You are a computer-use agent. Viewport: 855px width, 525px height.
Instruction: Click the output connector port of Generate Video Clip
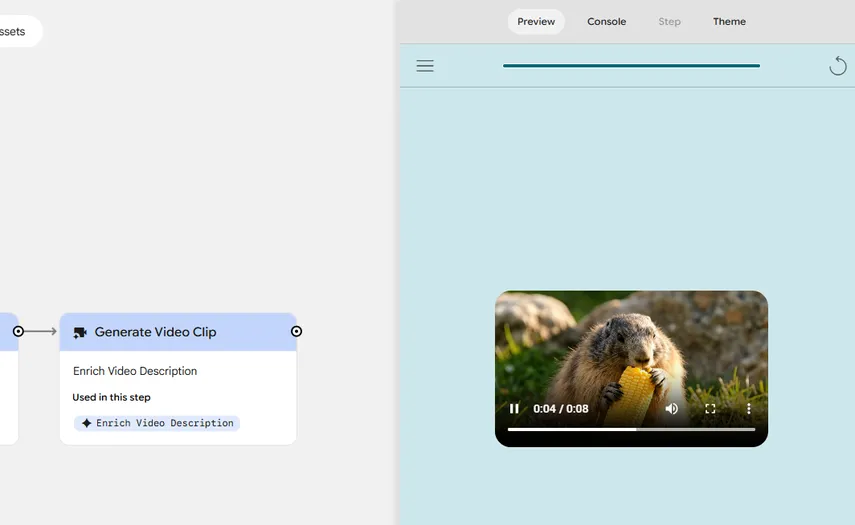pos(296,331)
